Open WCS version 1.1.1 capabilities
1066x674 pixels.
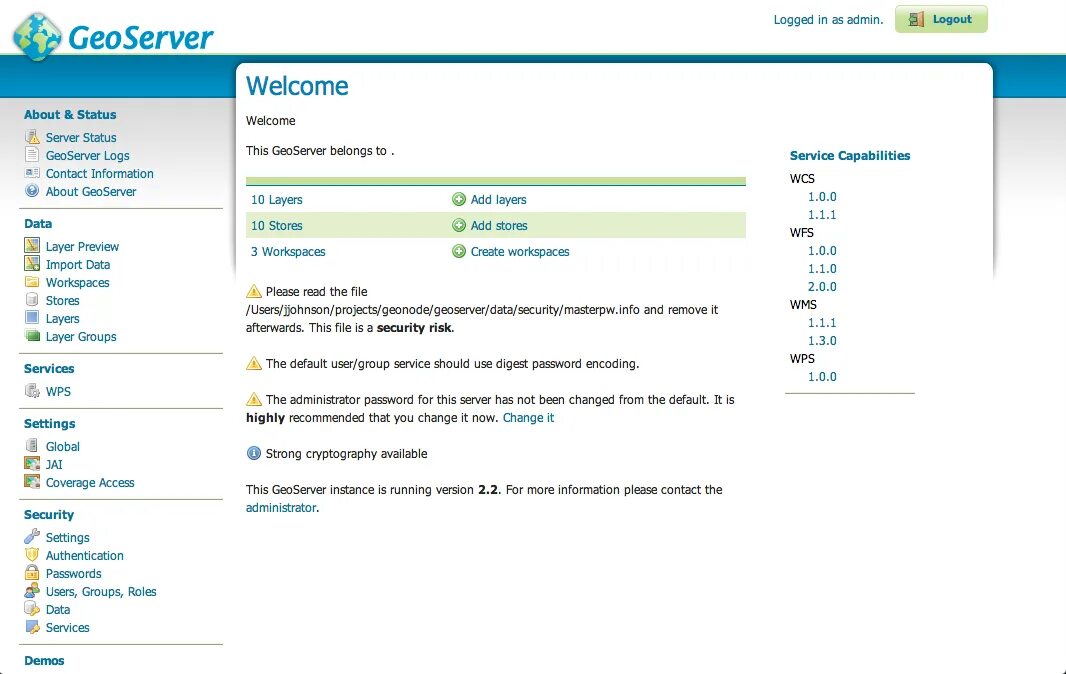coord(822,214)
